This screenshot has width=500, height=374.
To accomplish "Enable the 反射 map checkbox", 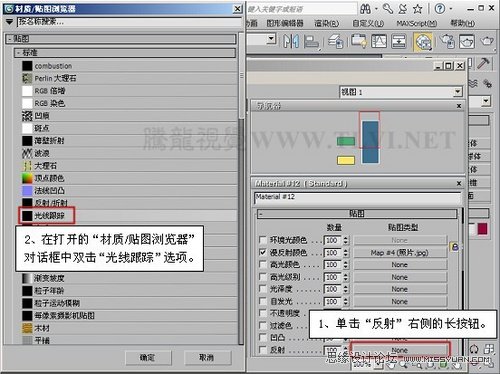I will click(263, 350).
